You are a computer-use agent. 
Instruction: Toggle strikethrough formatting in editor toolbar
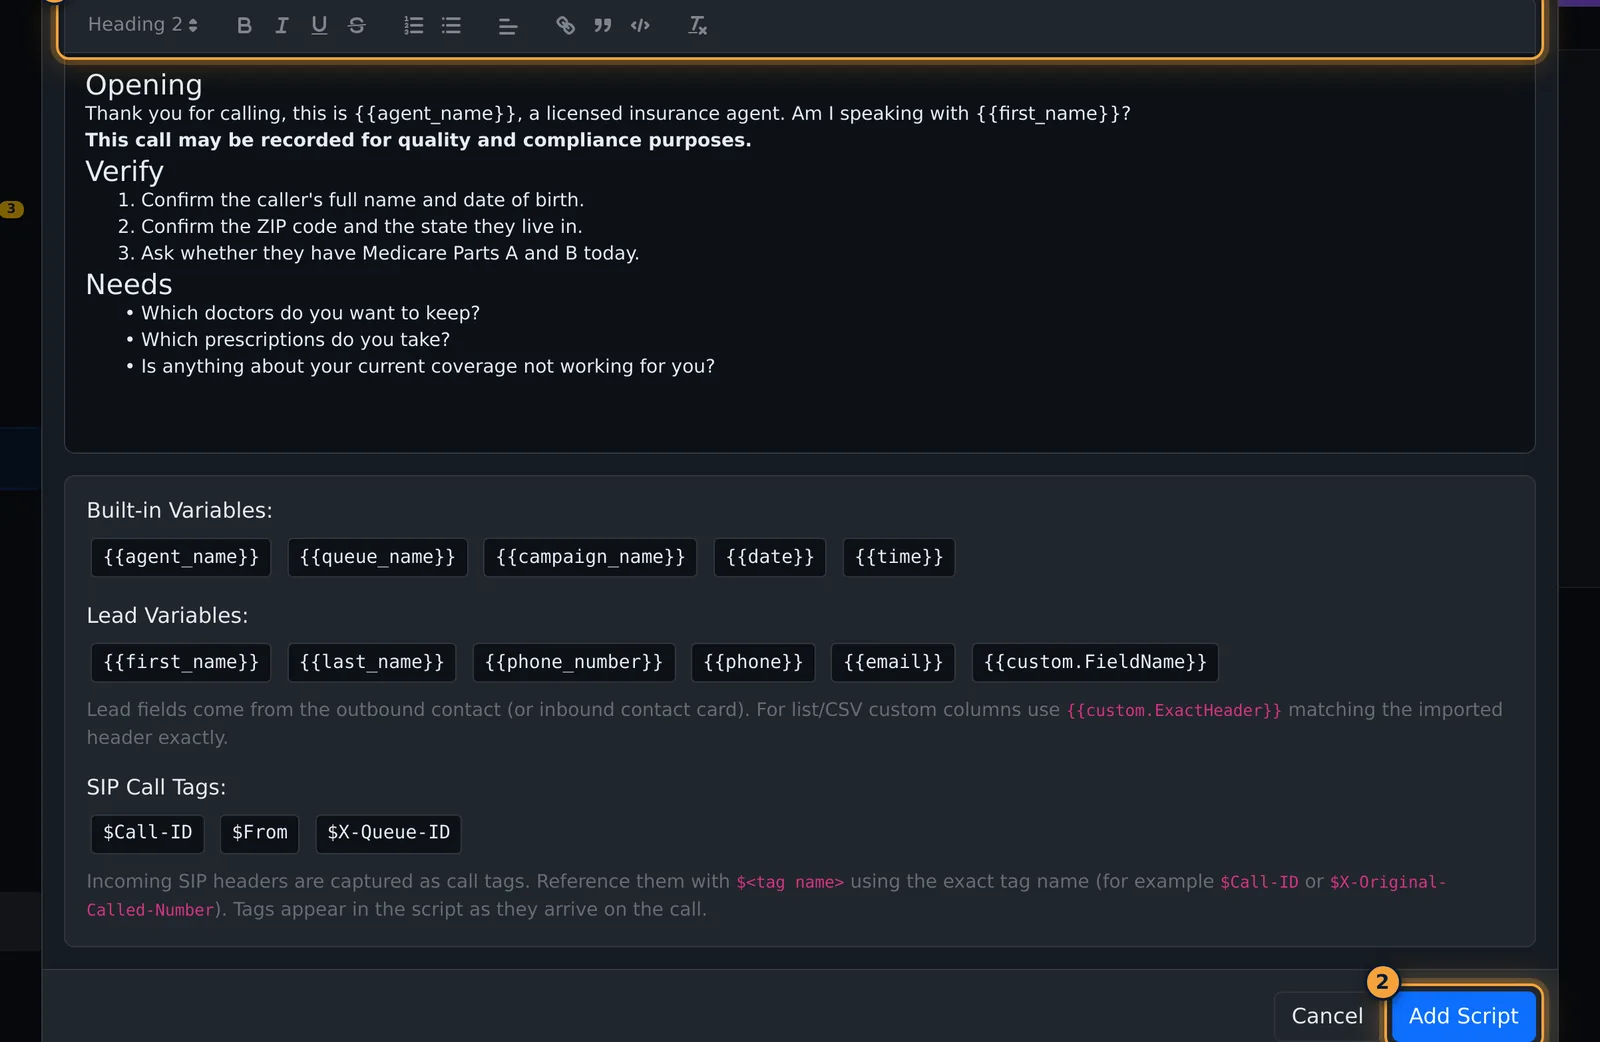(357, 26)
